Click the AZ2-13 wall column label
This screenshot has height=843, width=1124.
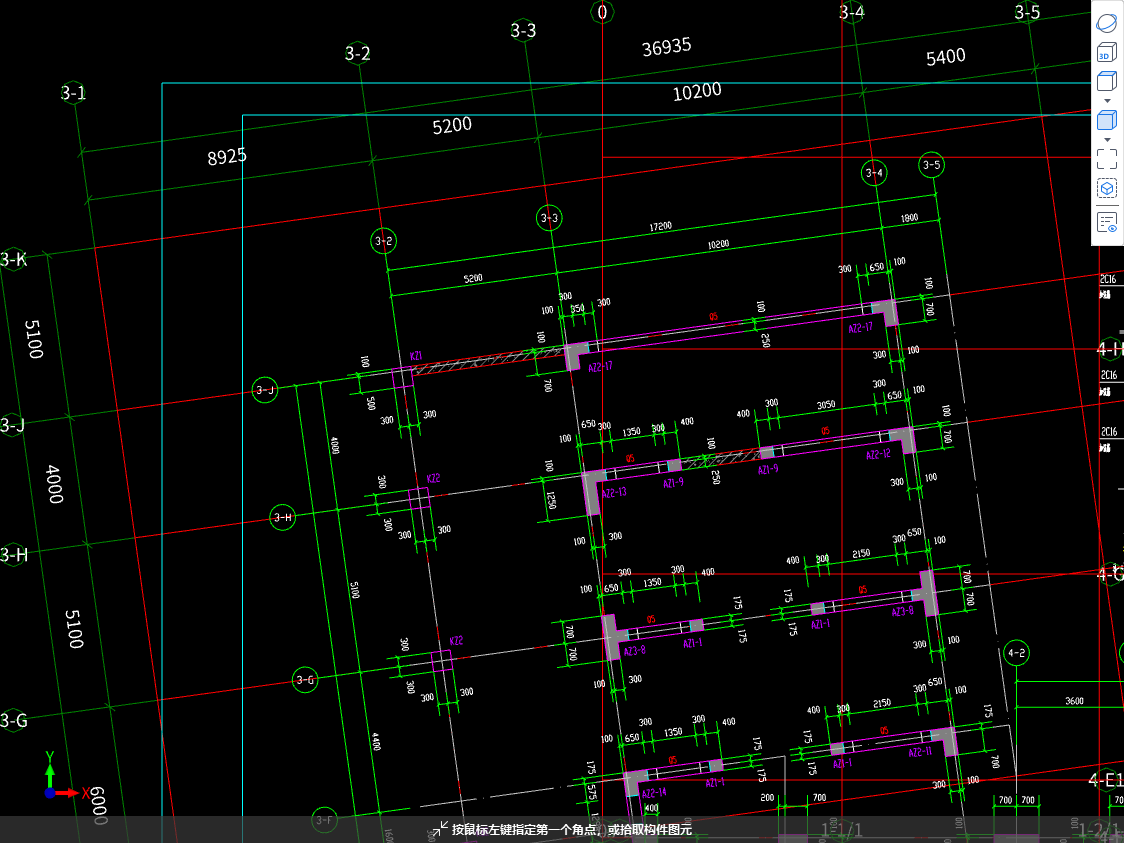point(614,493)
